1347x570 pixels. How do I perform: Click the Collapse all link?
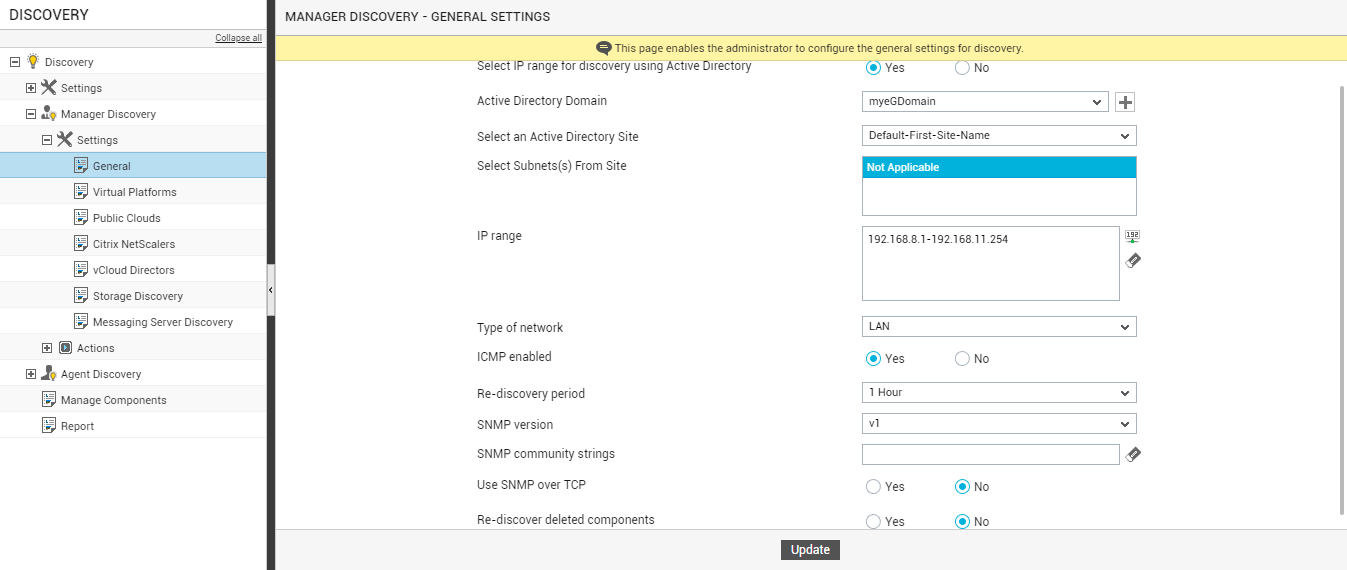coord(238,38)
